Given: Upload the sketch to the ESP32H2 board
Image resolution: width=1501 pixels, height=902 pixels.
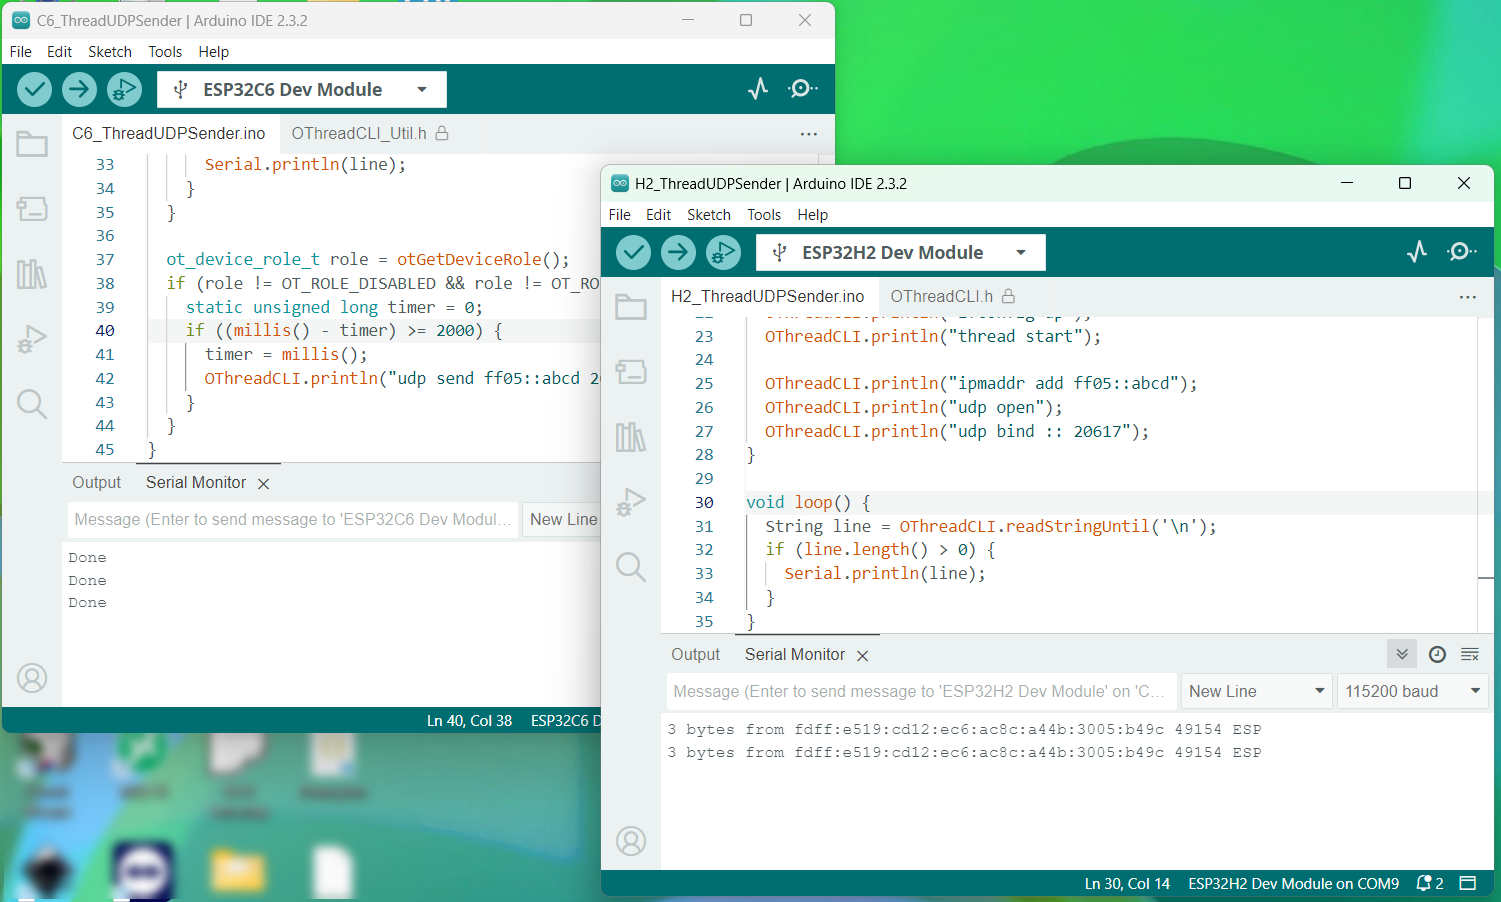Looking at the screenshot, I should coord(678,252).
